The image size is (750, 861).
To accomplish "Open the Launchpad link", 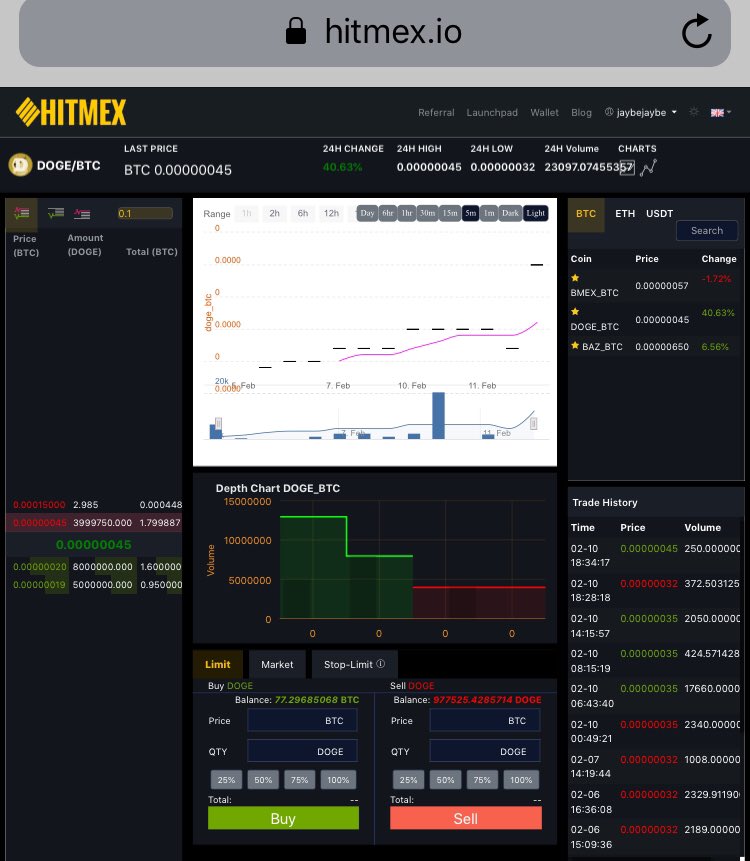I will [x=492, y=113].
